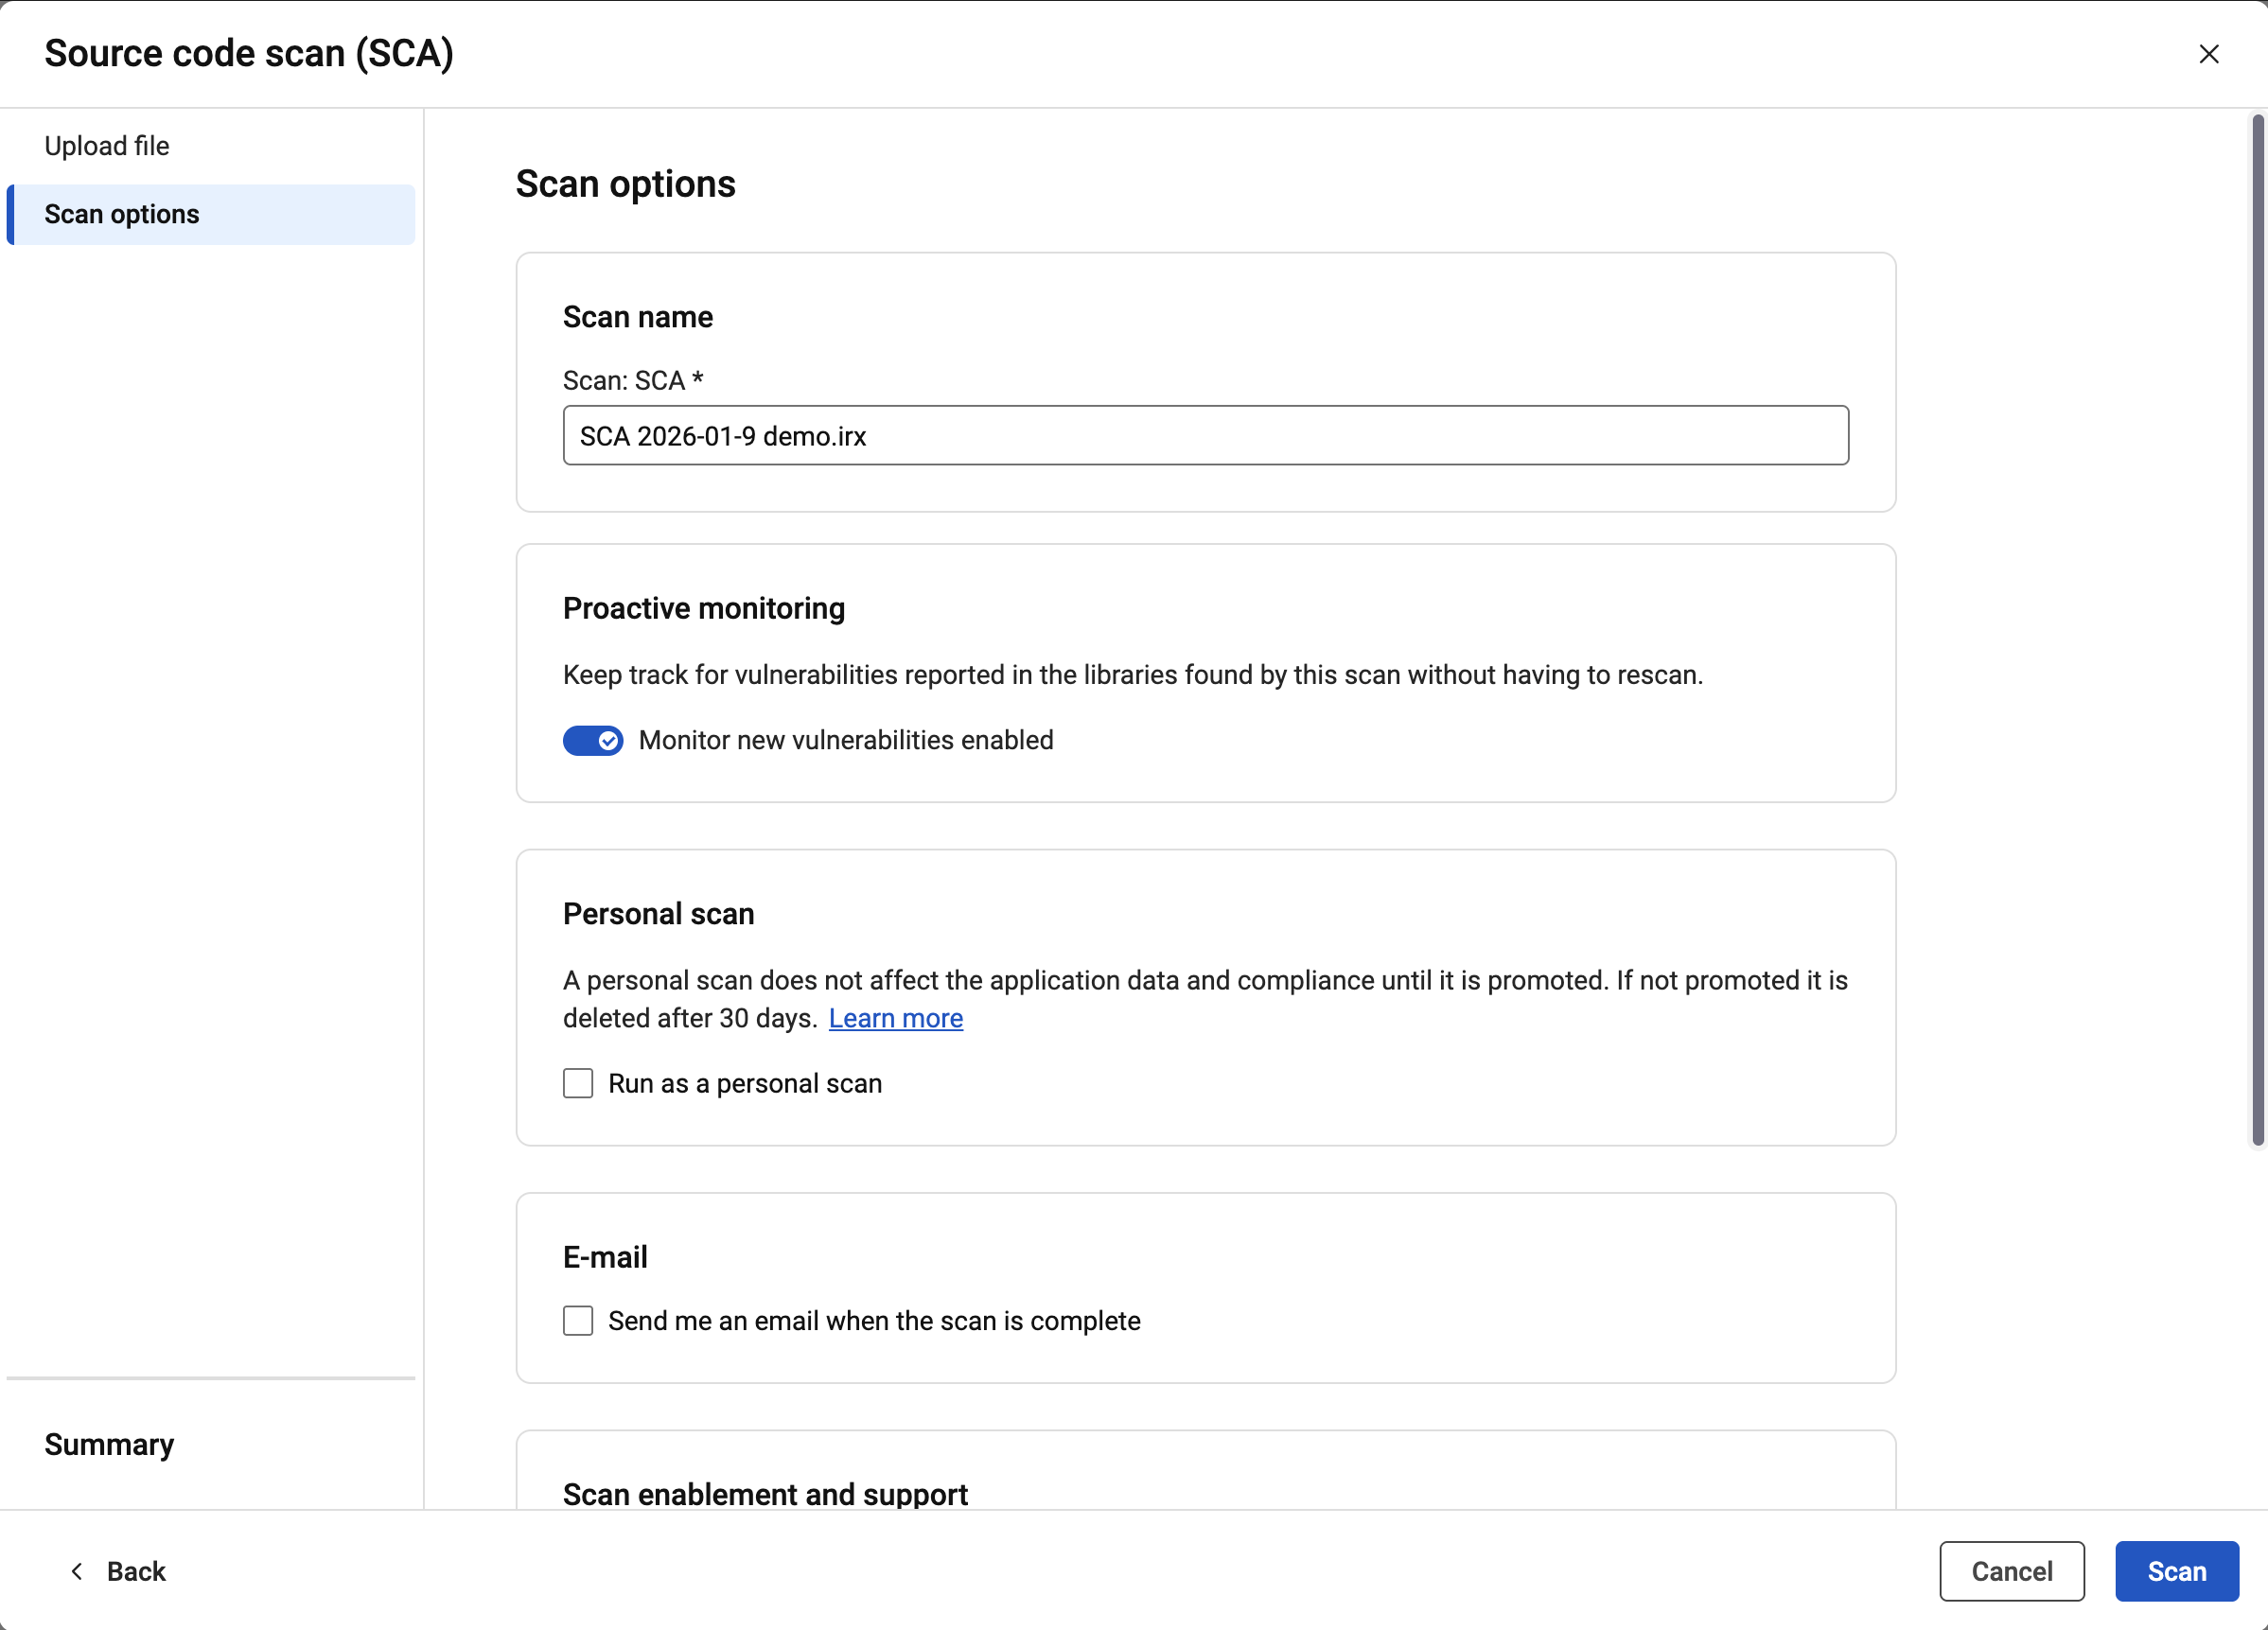Enable email notification when scan completes
Image resolution: width=2268 pixels, height=1630 pixels.
[x=578, y=1320]
